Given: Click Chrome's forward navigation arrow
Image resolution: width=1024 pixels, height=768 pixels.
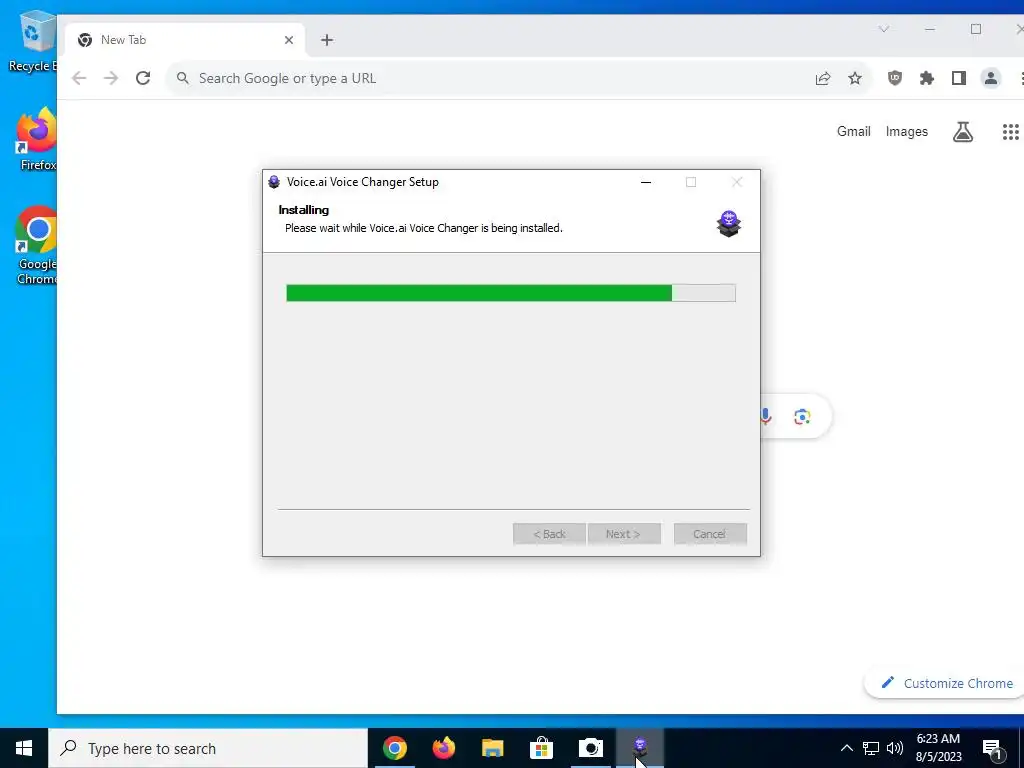Looking at the screenshot, I should [x=111, y=78].
